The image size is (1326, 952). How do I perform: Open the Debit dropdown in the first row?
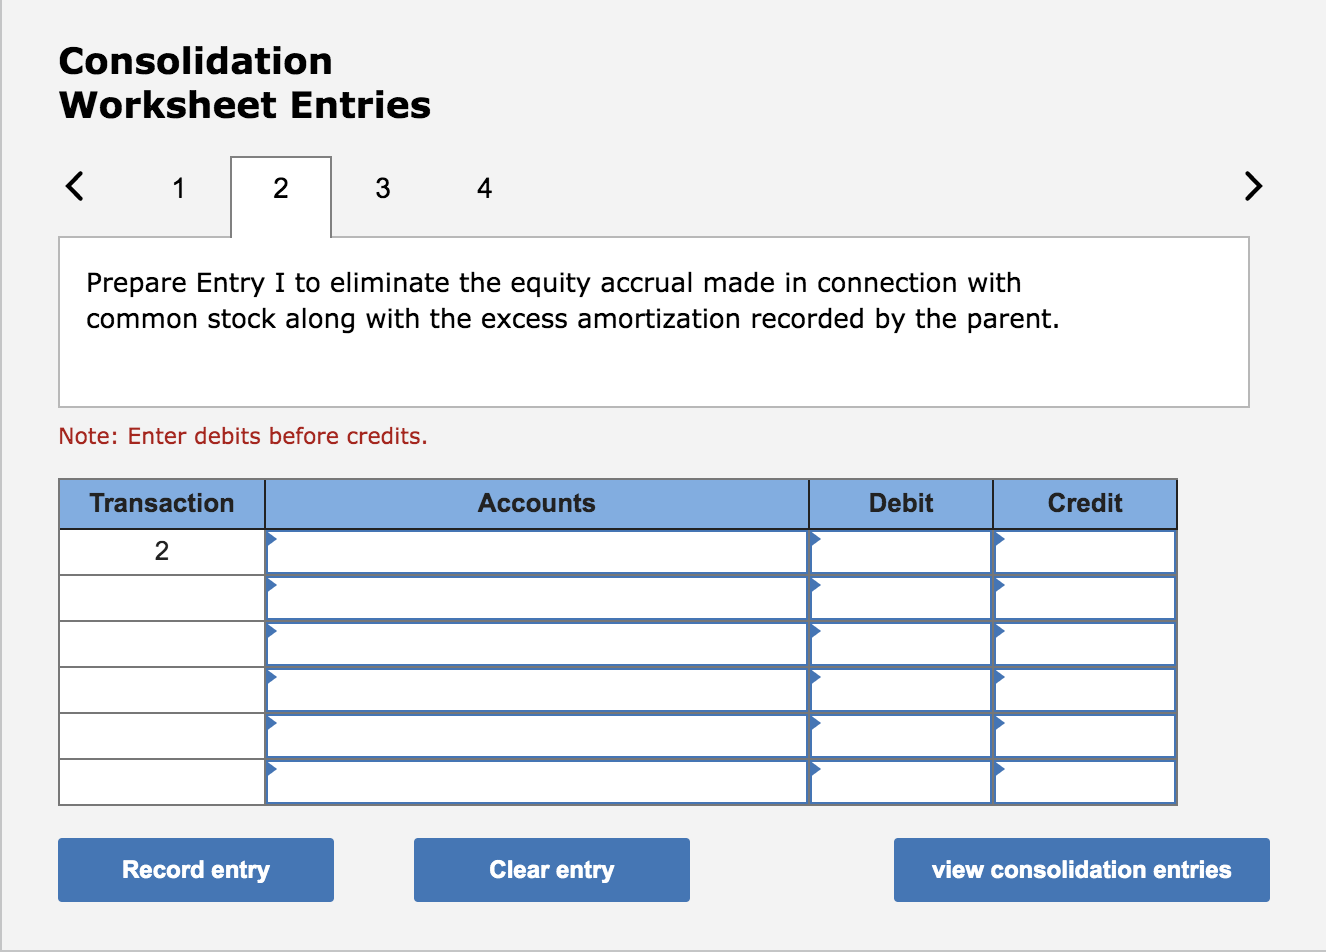899,551
